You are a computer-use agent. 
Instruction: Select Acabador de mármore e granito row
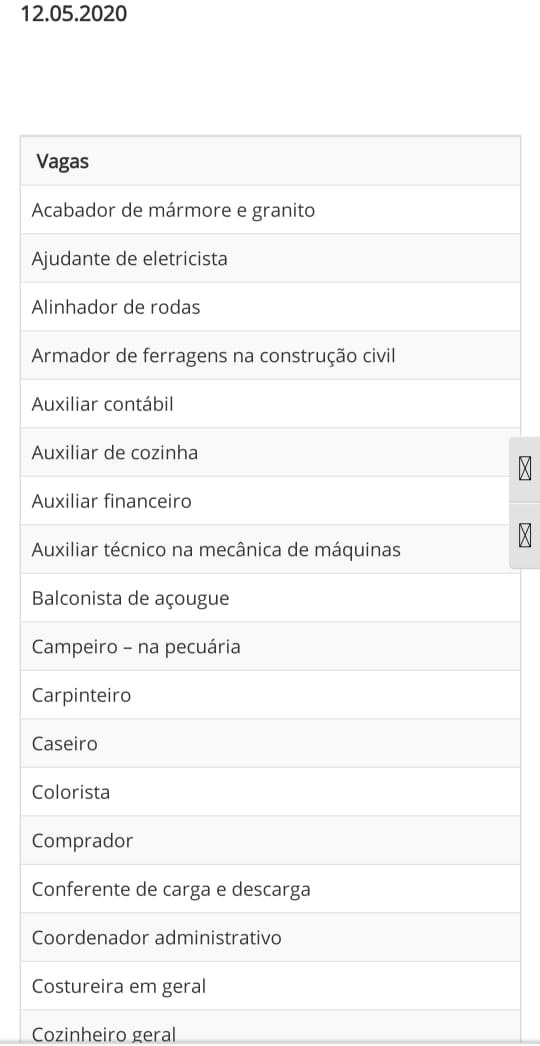coord(270,210)
